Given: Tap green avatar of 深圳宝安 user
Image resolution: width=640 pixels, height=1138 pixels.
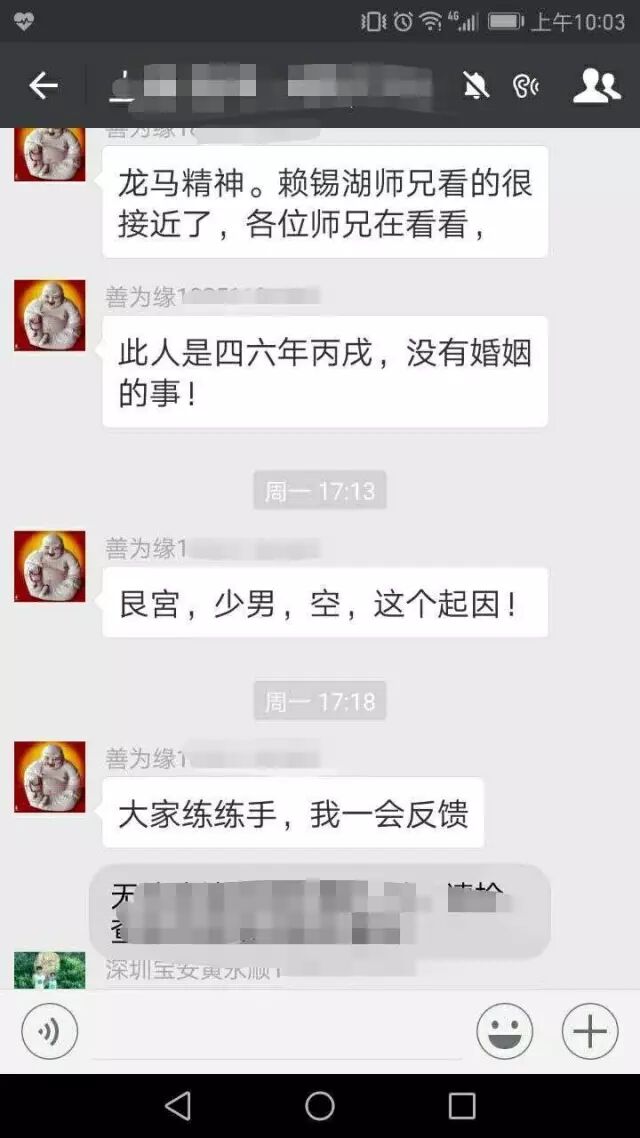Looking at the screenshot, I should [x=49, y=970].
